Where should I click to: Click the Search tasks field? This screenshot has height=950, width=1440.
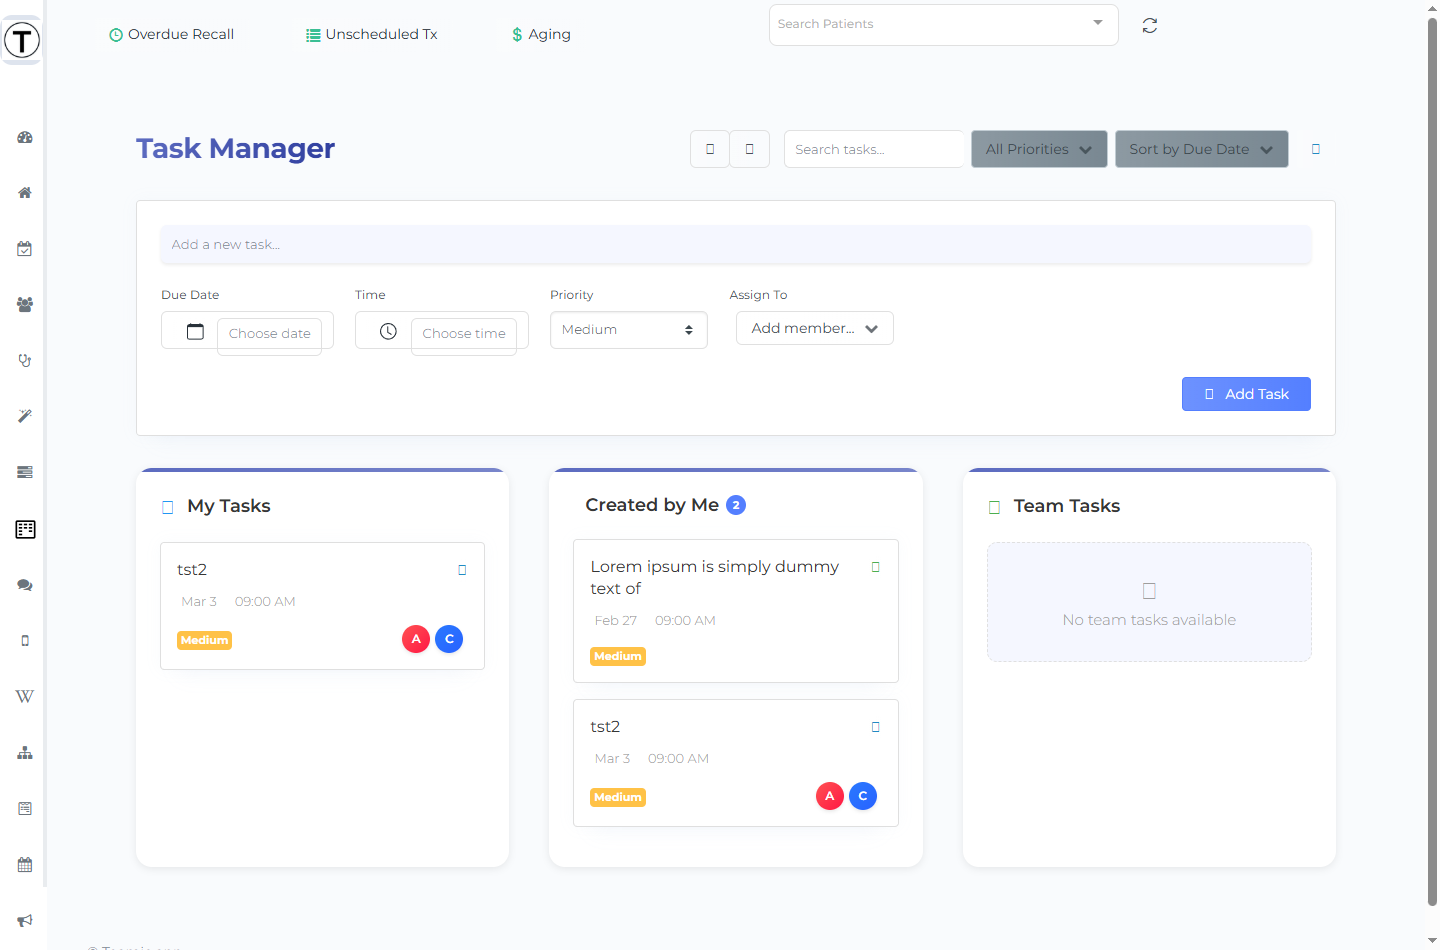click(x=873, y=149)
